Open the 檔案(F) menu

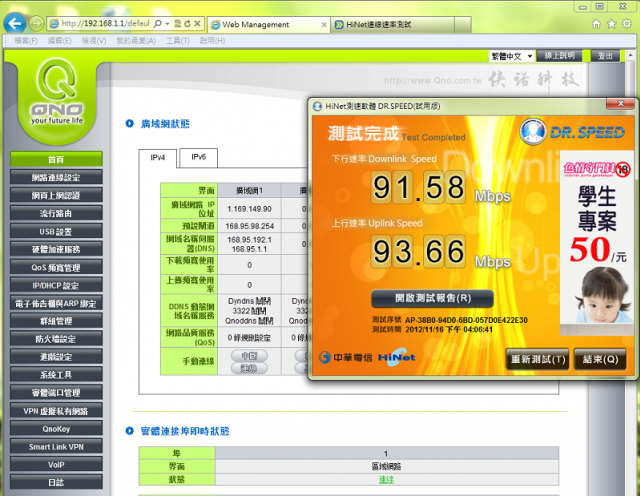click(26, 41)
